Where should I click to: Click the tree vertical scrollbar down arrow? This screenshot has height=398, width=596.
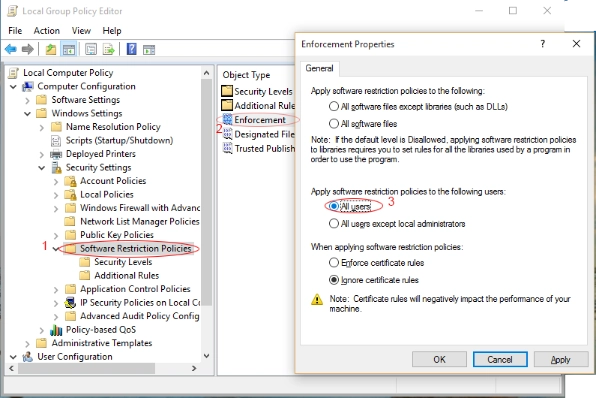(x=206, y=356)
